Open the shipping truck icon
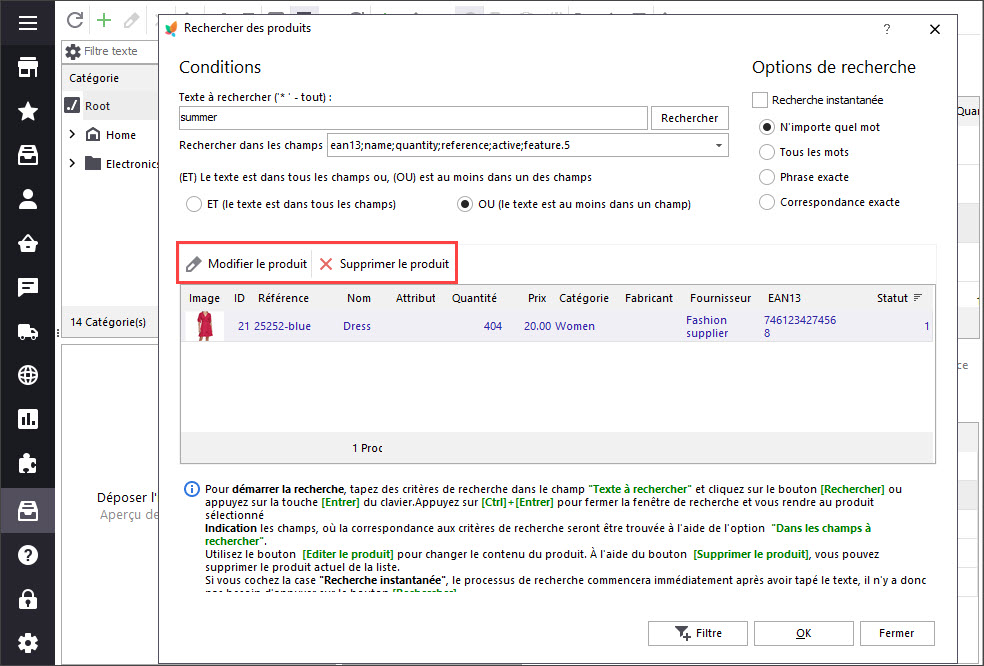Image resolution: width=984 pixels, height=666 pixels. tap(28, 331)
